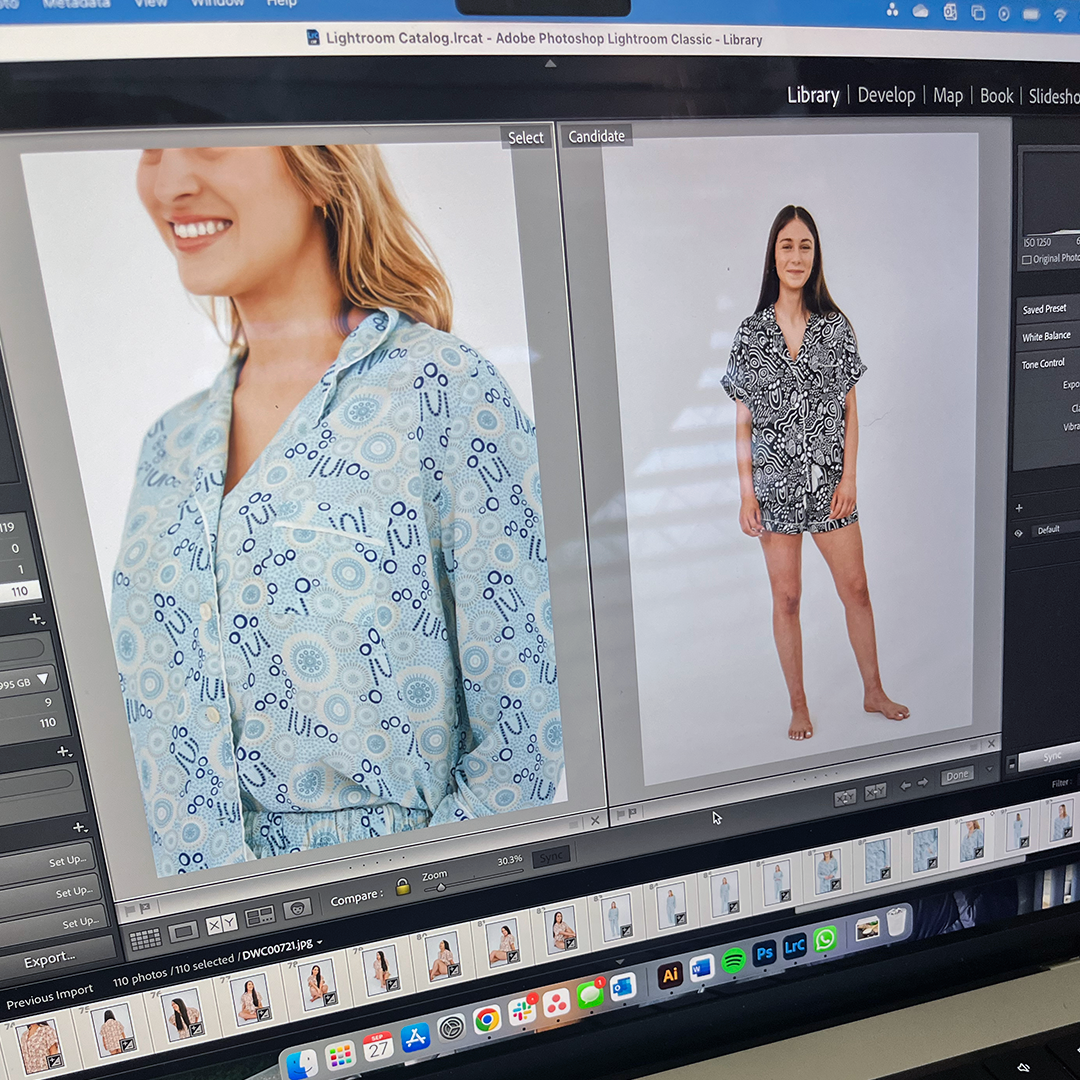Screen dimensions: 1080x1080
Task: Open App Store from the Dock
Action: coord(415,1038)
